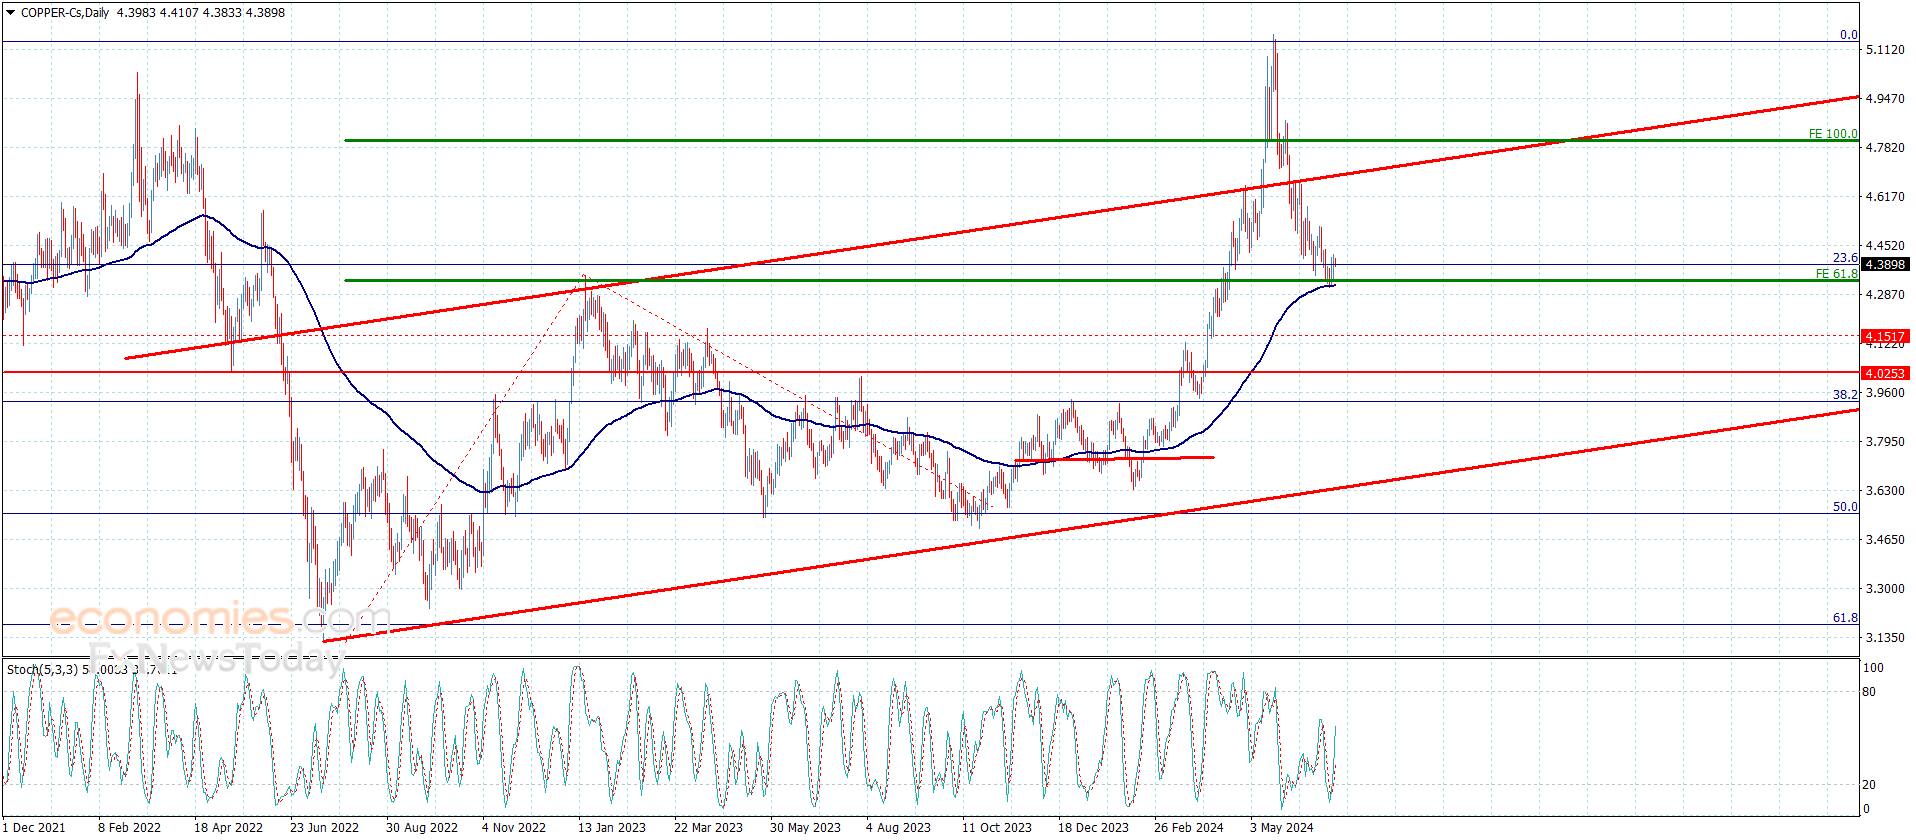Click the 50.0 Fibonacci level label
Image resolution: width=1916 pixels, height=840 pixels.
1845,507
